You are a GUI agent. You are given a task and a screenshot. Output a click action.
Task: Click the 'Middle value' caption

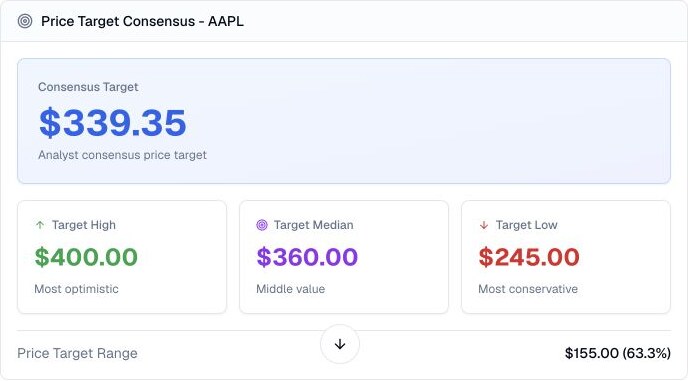pos(290,289)
